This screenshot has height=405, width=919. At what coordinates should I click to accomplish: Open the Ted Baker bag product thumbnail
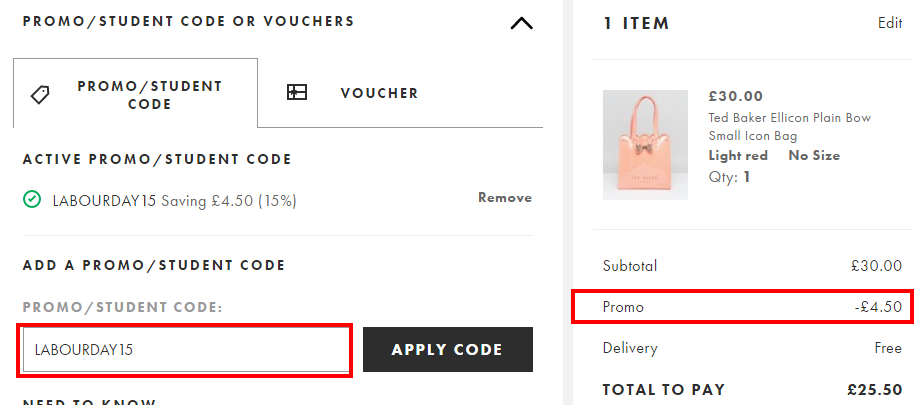coord(645,145)
